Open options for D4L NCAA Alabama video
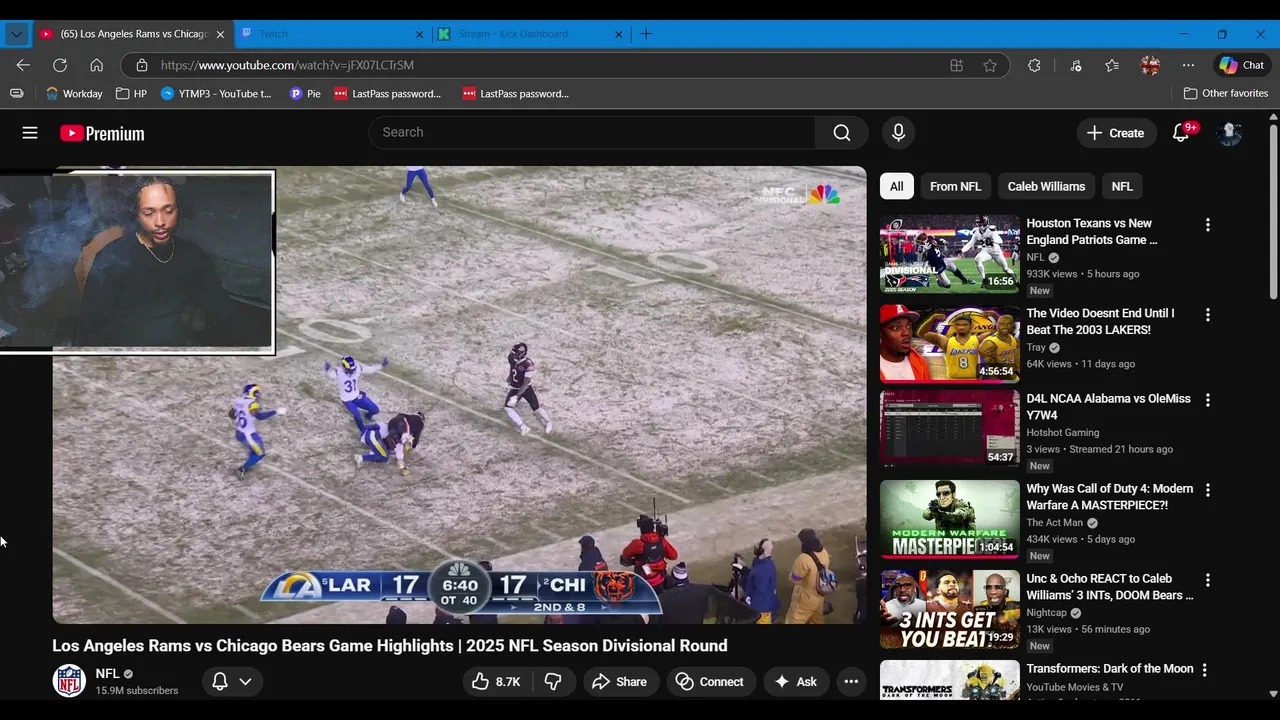 [1207, 400]
